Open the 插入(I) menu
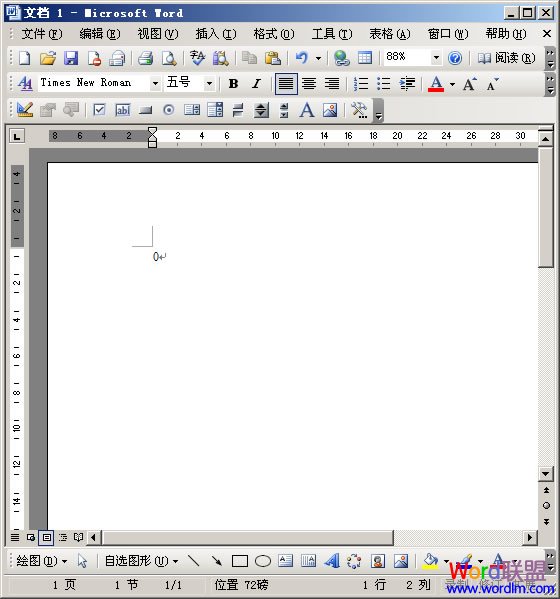The width and height of the screenshot is (560, 599). pos(216,34)
